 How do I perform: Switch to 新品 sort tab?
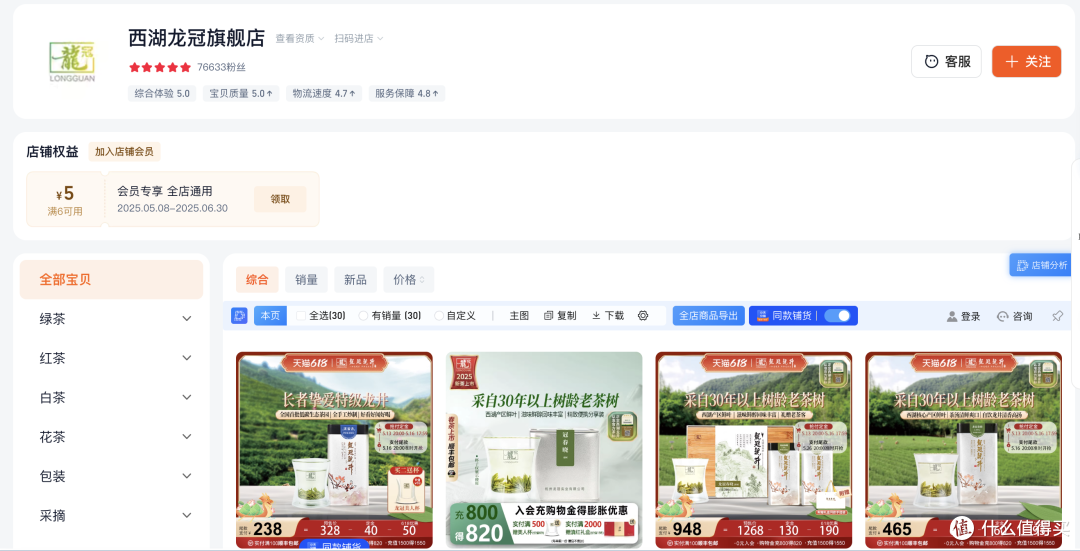(355, 280)
